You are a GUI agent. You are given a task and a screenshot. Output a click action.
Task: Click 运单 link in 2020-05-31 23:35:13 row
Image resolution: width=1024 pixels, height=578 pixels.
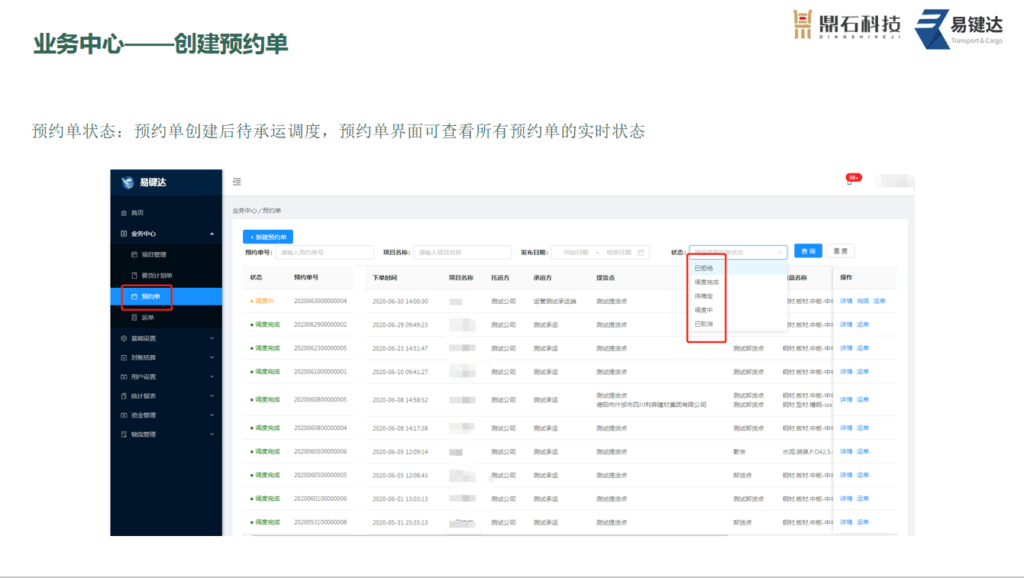click(863, 522)
